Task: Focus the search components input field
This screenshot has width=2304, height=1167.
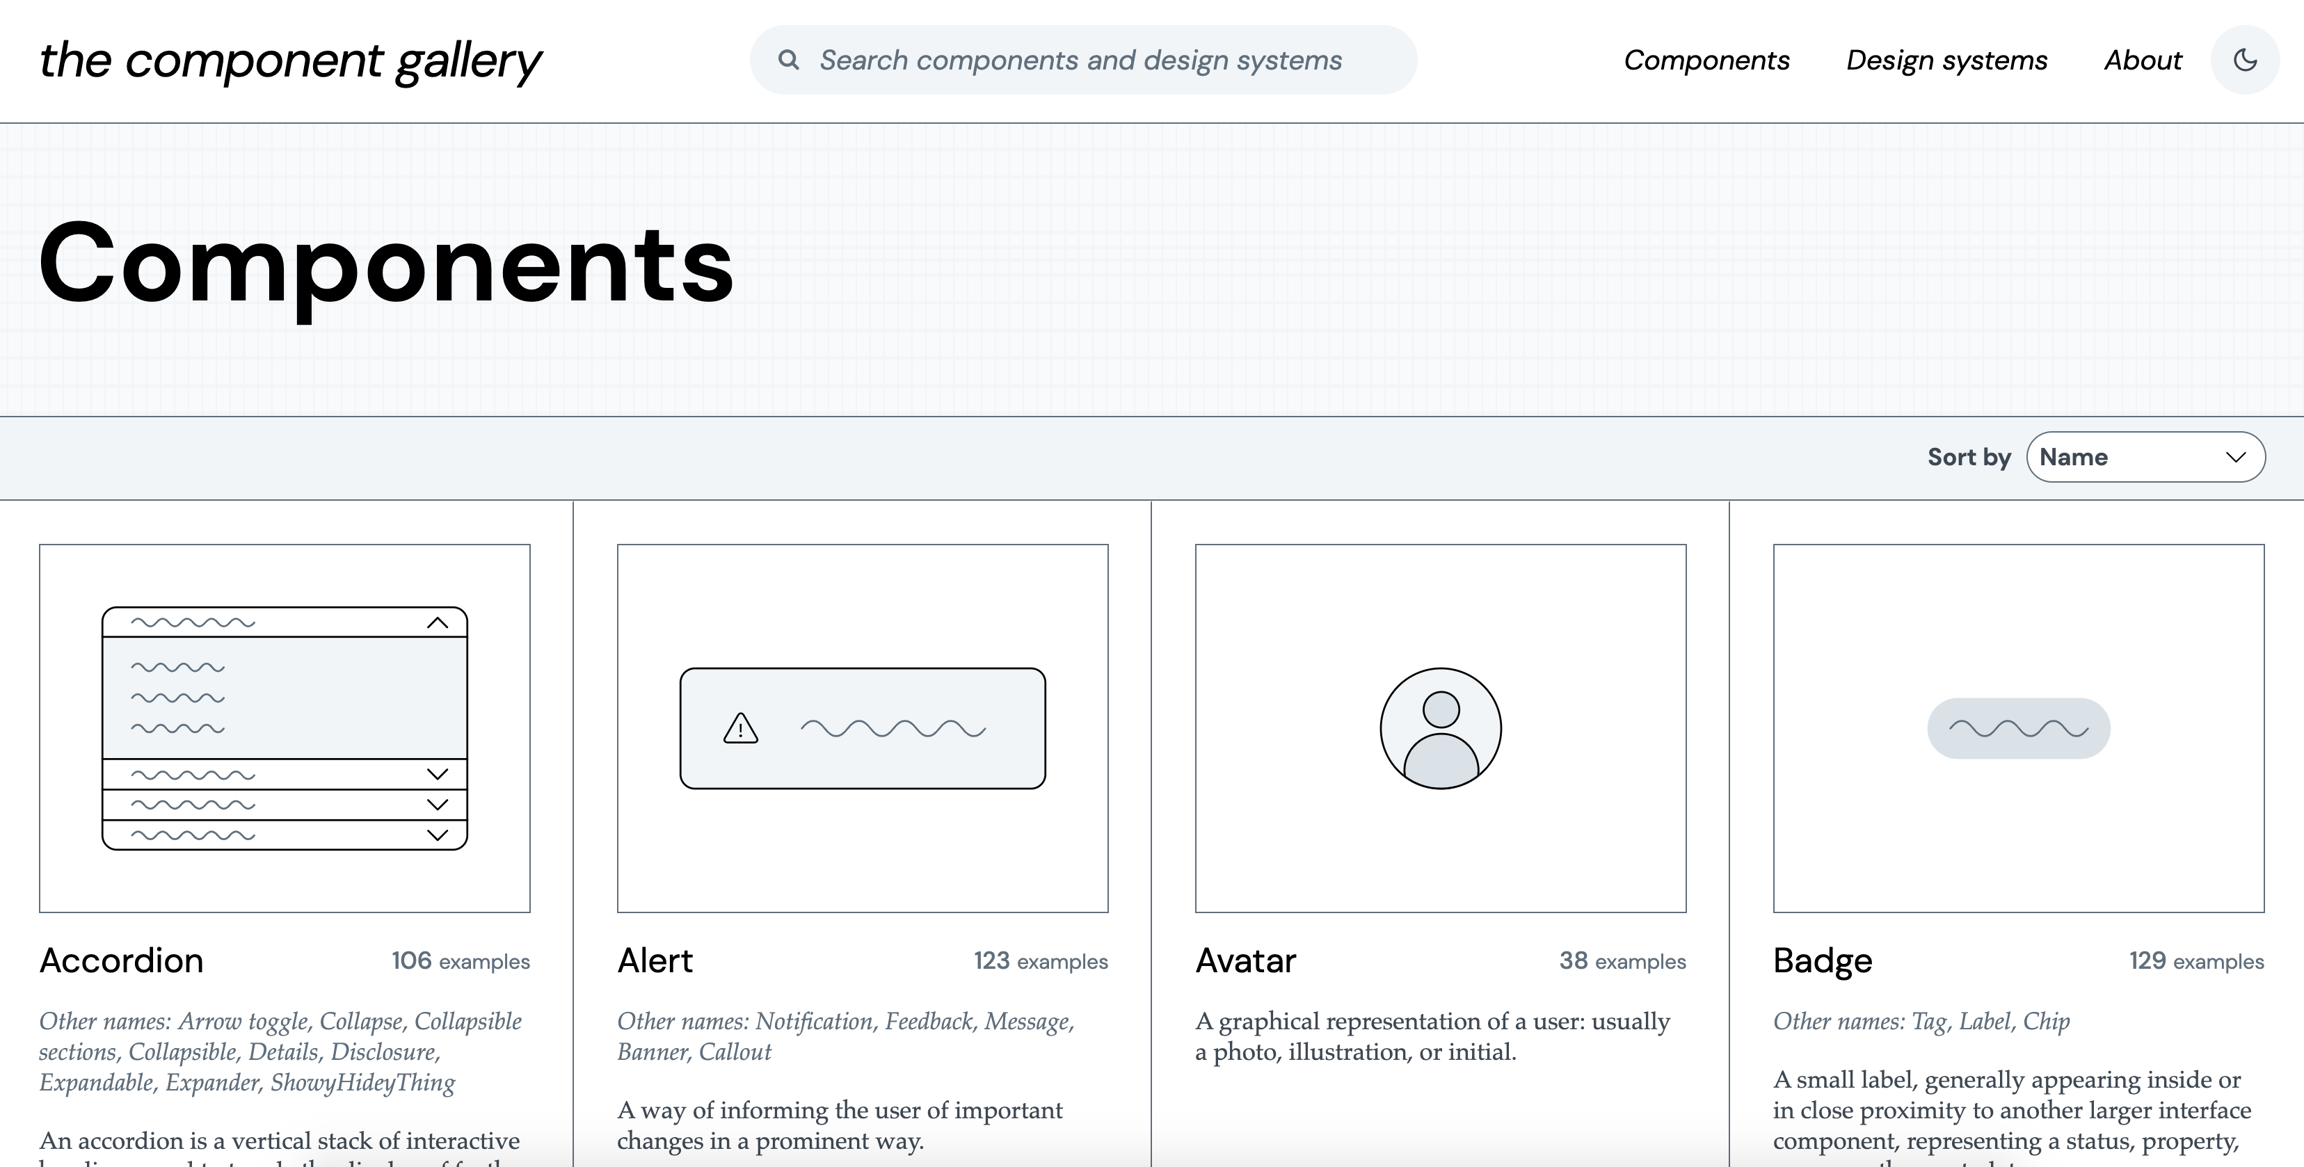Action: coord(1100,60)
